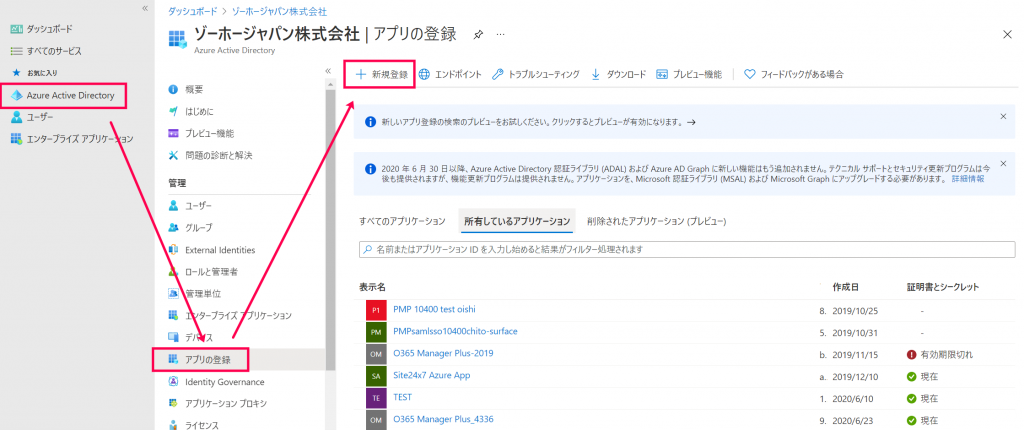
Task: Click the search preview banner arrow
Action: tap(691, 122)
